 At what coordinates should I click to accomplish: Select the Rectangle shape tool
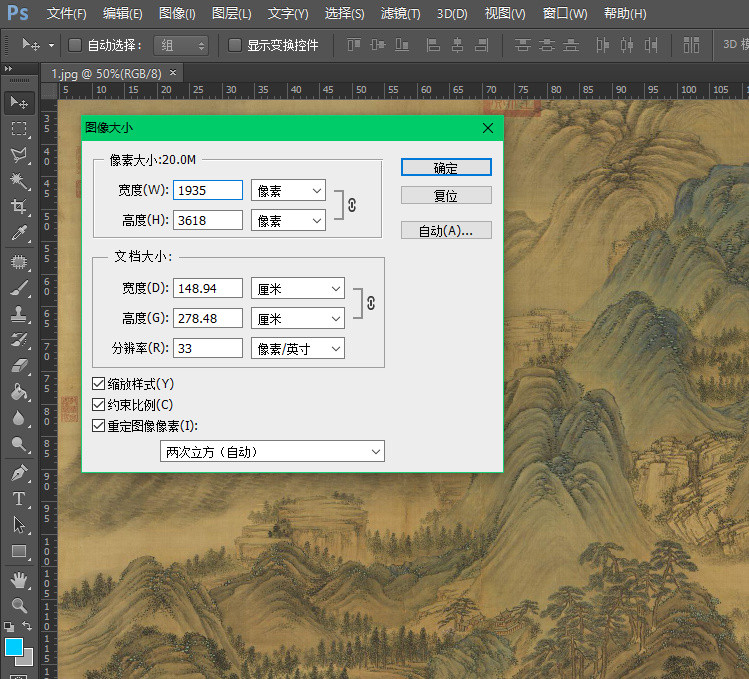[x=19, y=551]
